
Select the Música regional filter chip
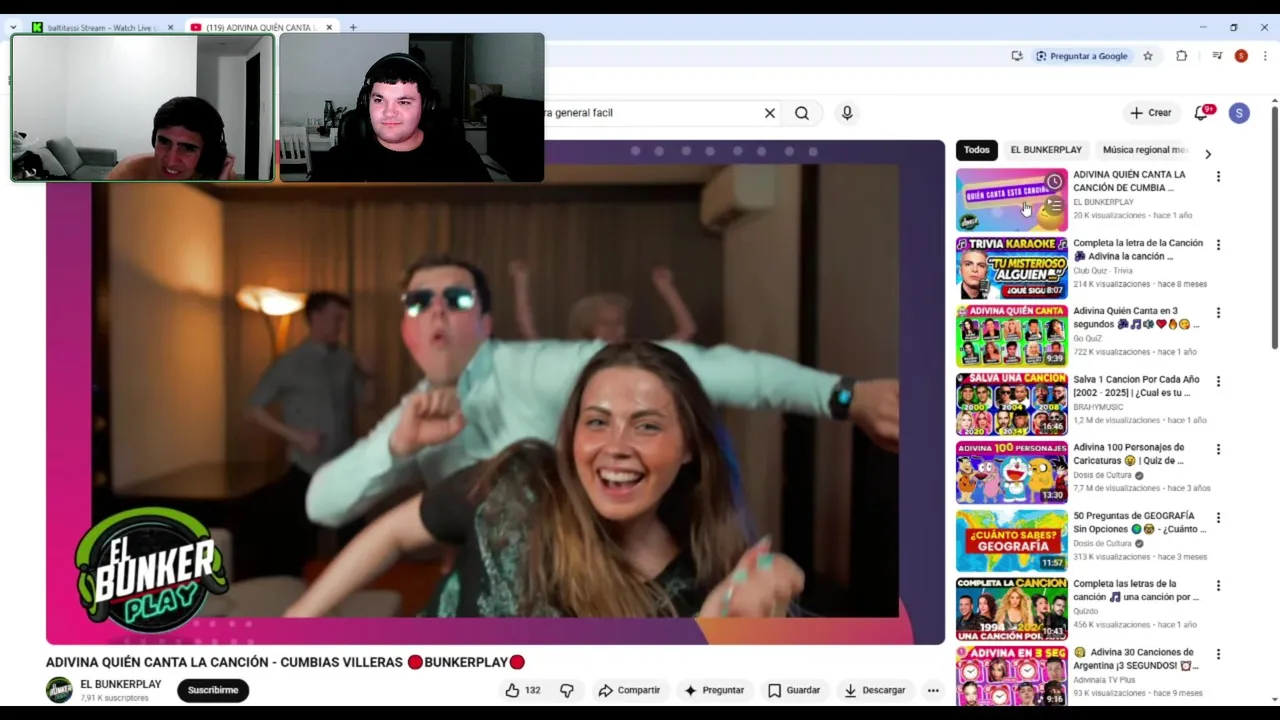pyautogui.click(x=1145, y=150)
